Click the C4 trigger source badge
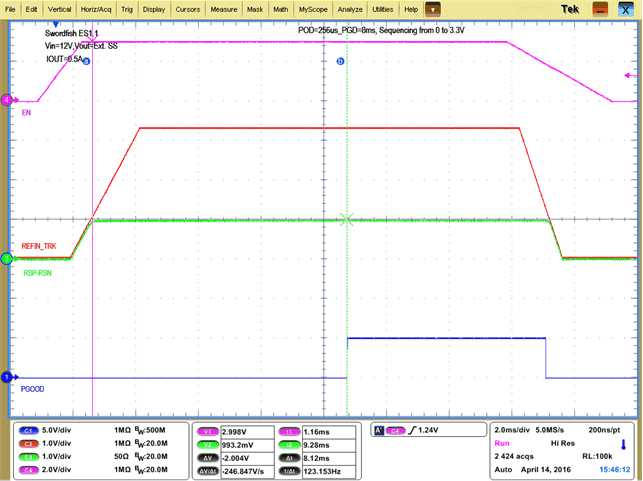 (x=395, y=431)
